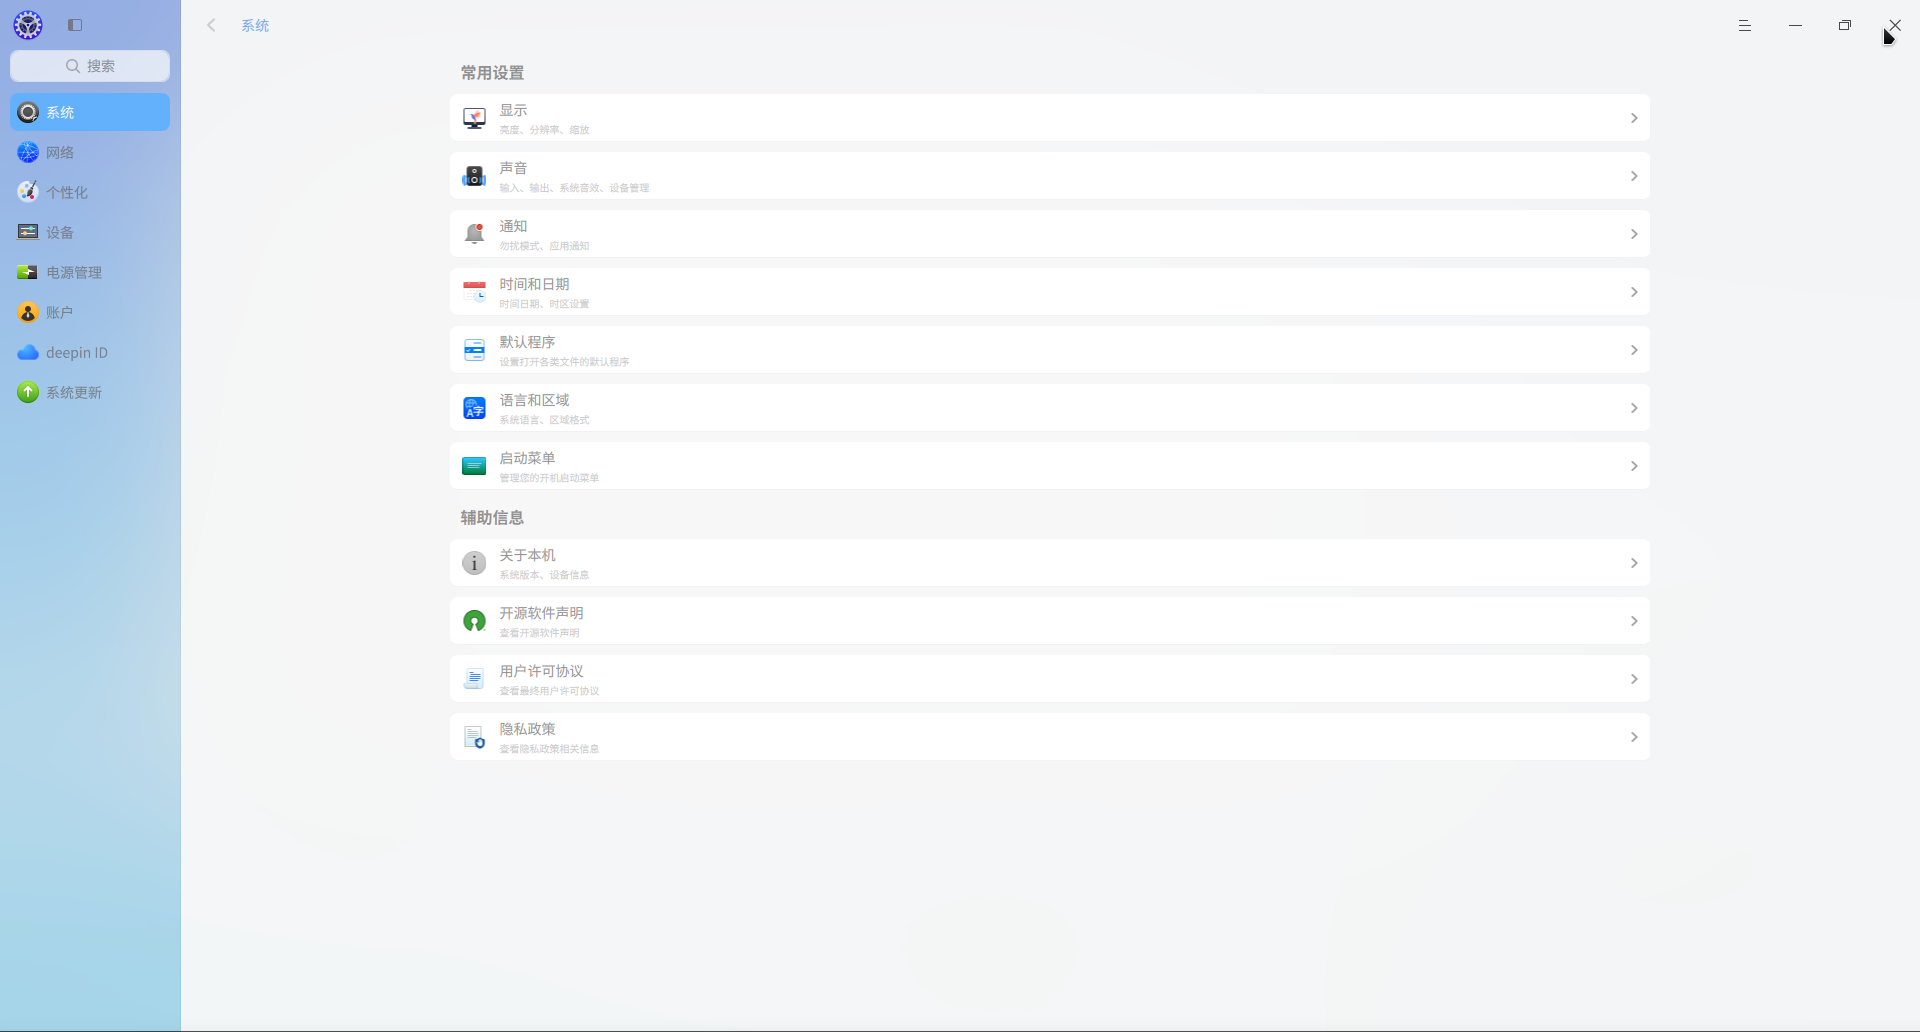Expand the 时间和日期 entry chevron
Viewport: 1920px width, 1032px height.
pos(1634,291)
